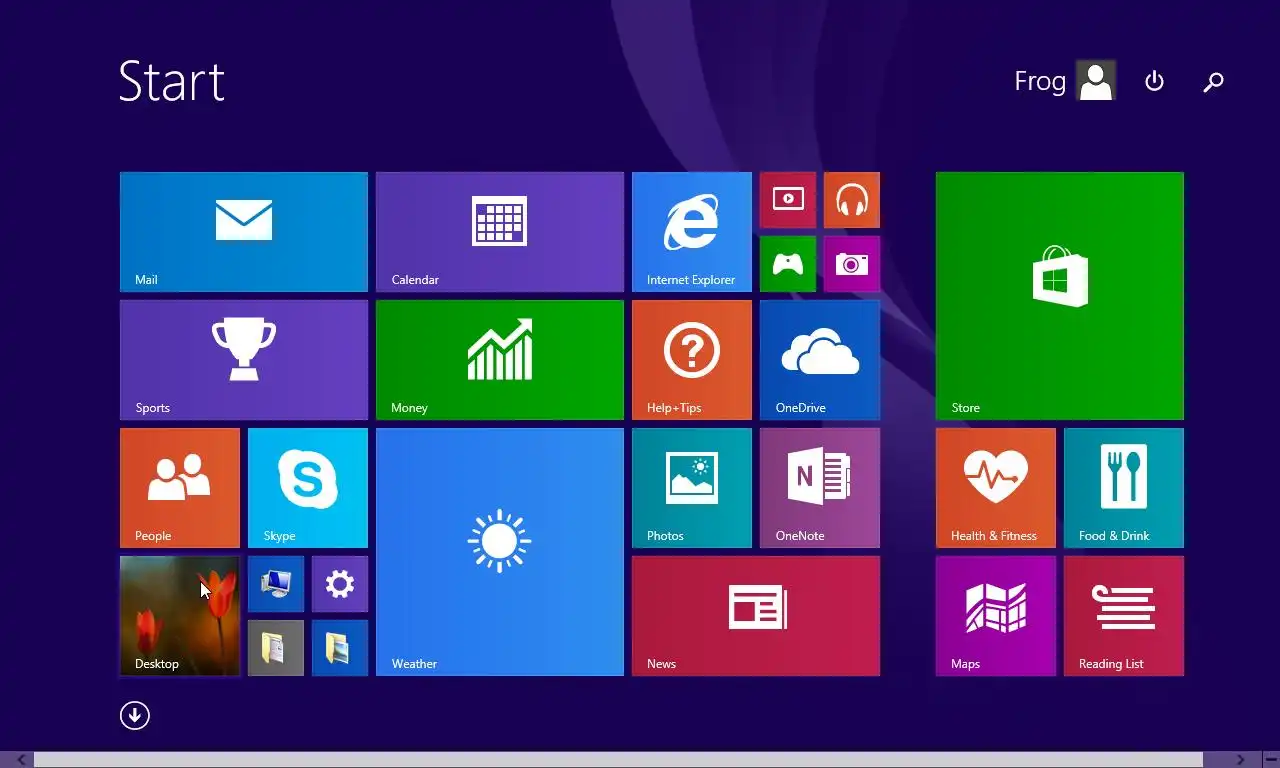Open the Weather tile
The width and height of the screenshot is (1280, 768).
500,552
